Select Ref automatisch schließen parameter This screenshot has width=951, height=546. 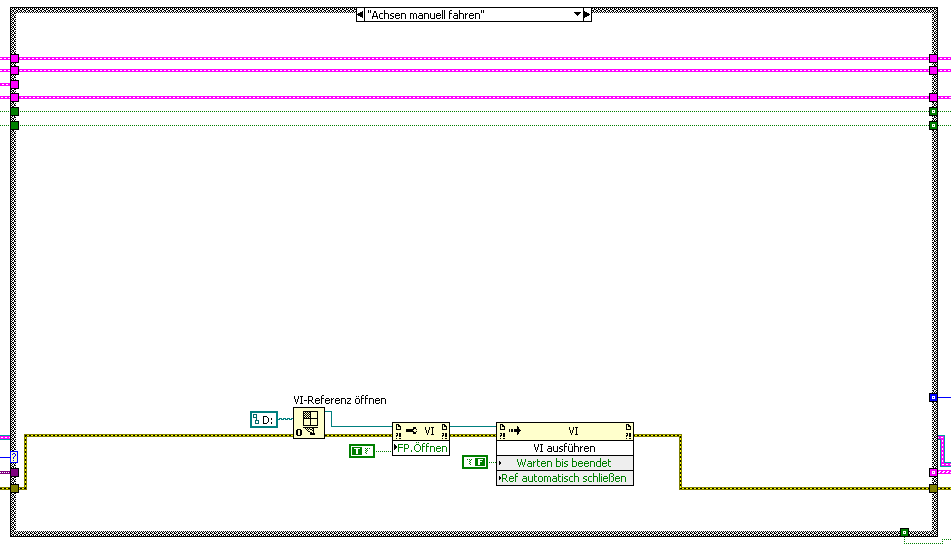pos(565,478)
